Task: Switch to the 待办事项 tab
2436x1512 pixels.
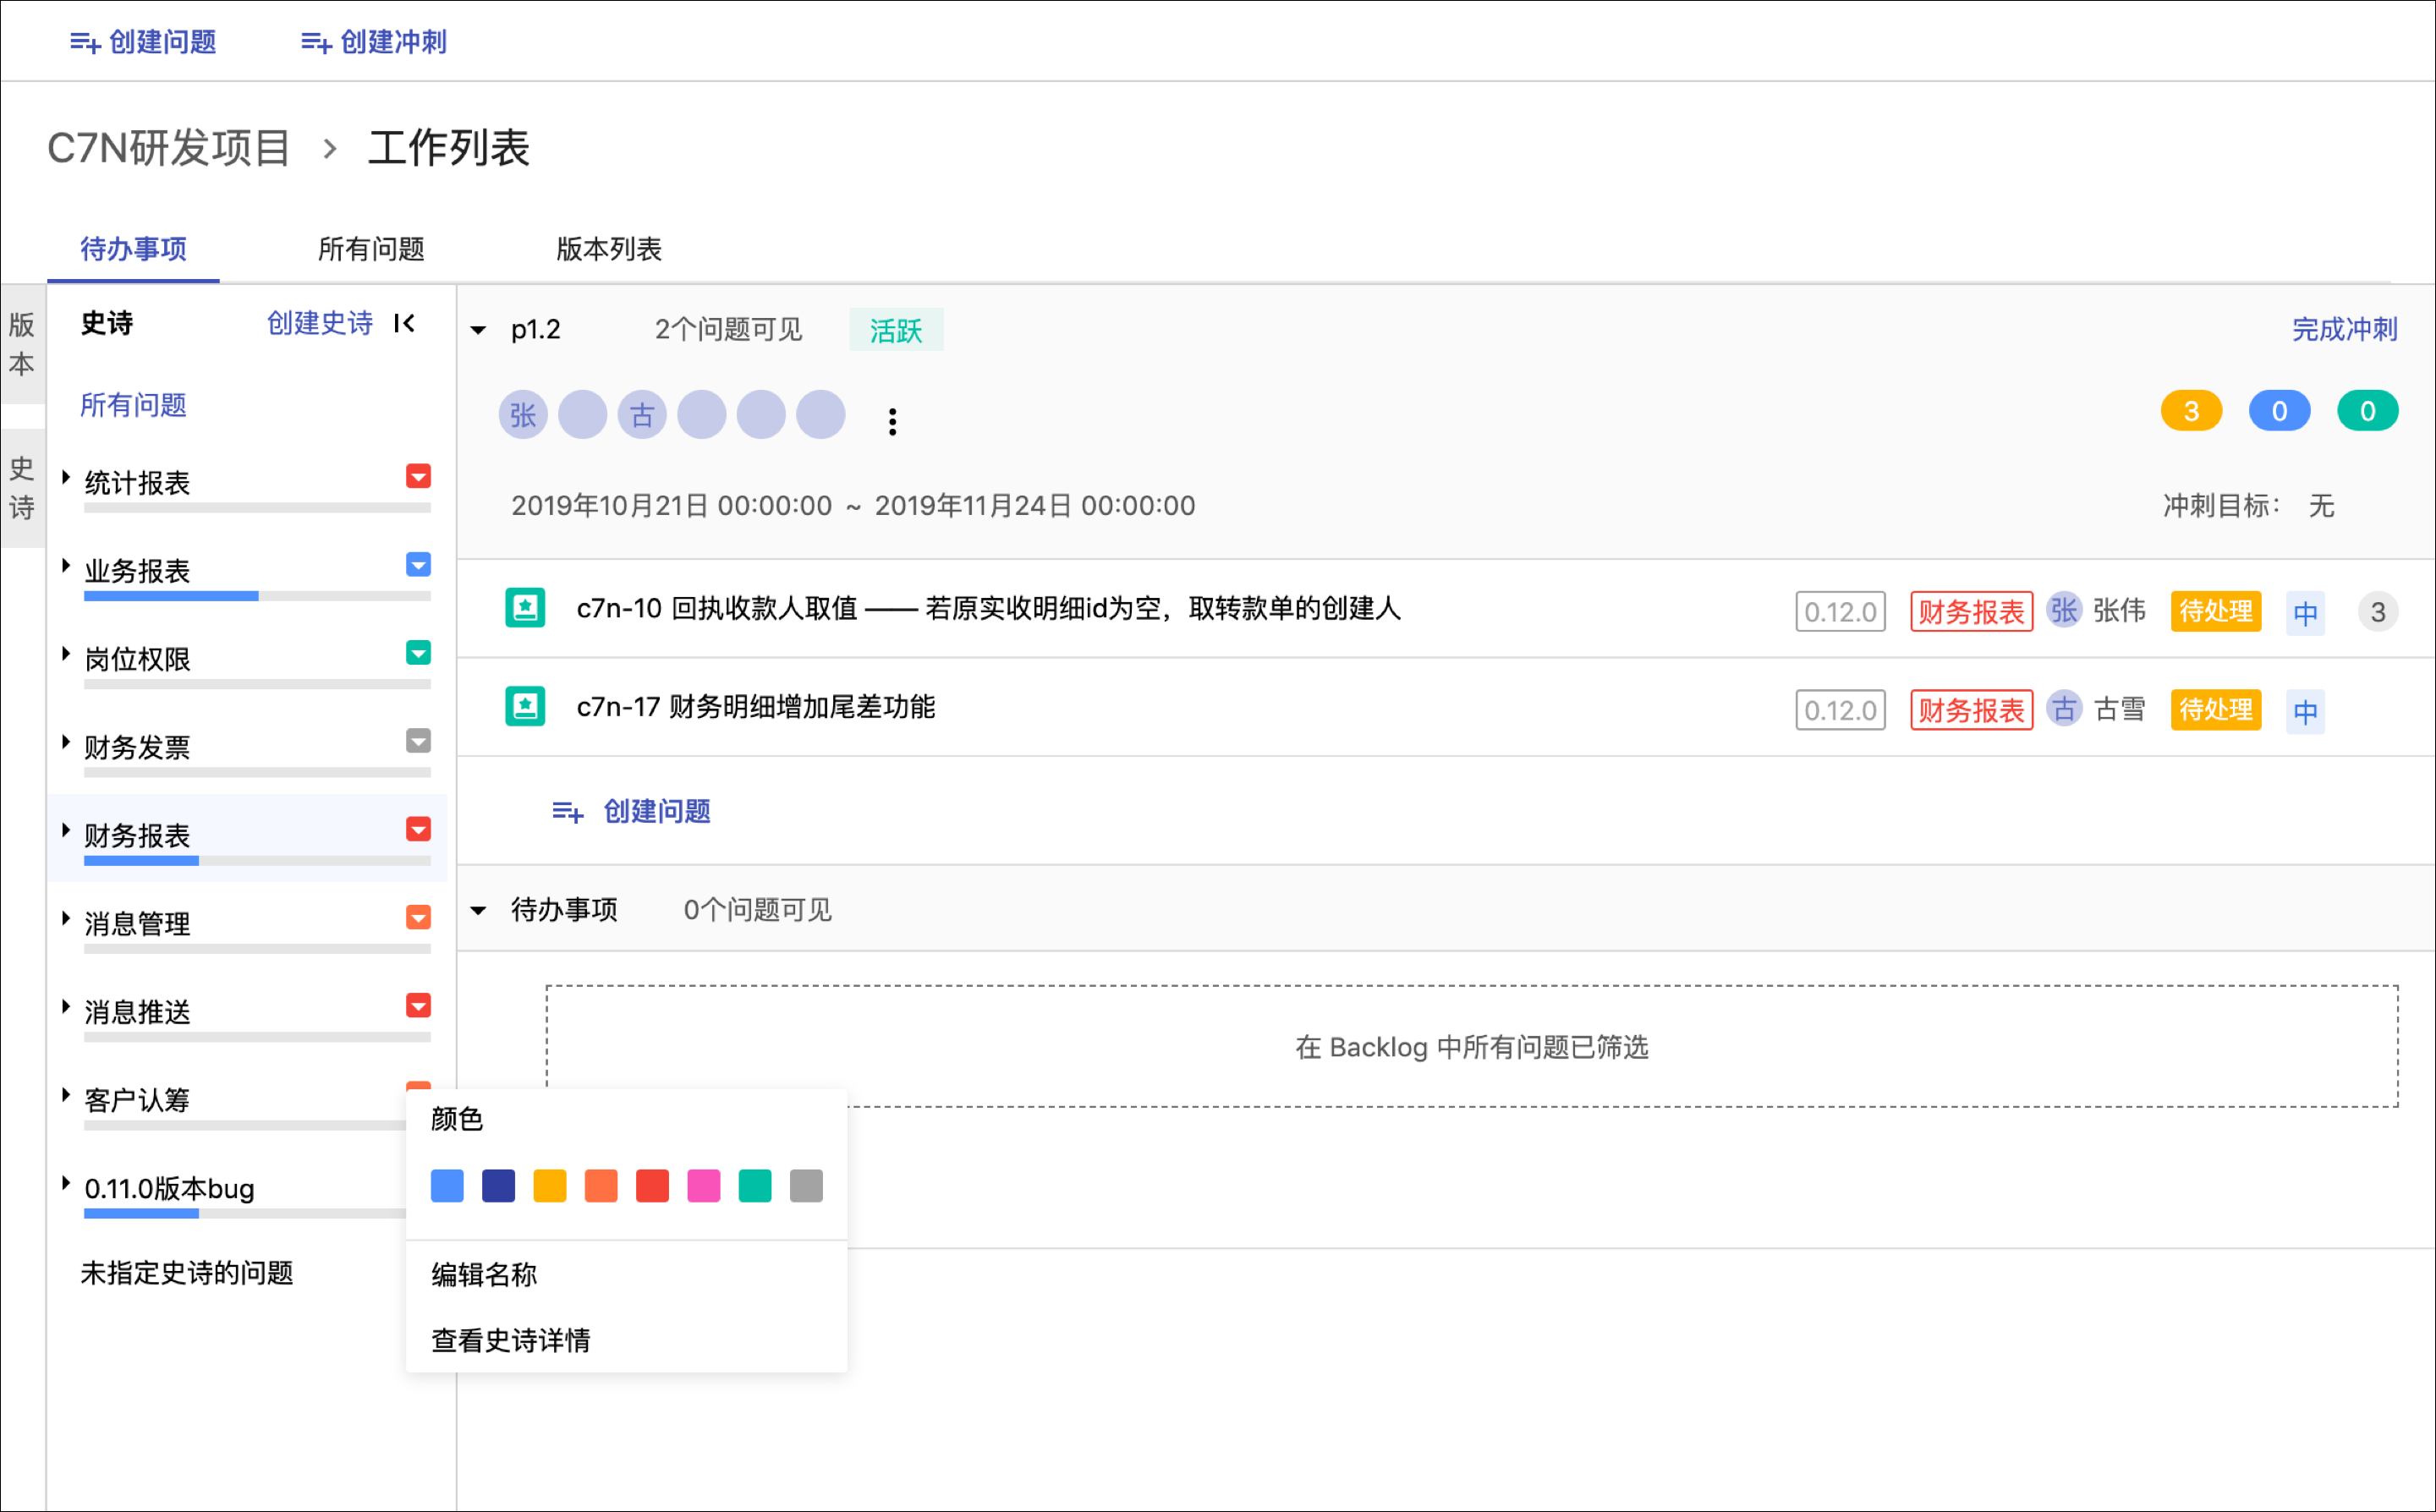Action: (x=133, y=249)
